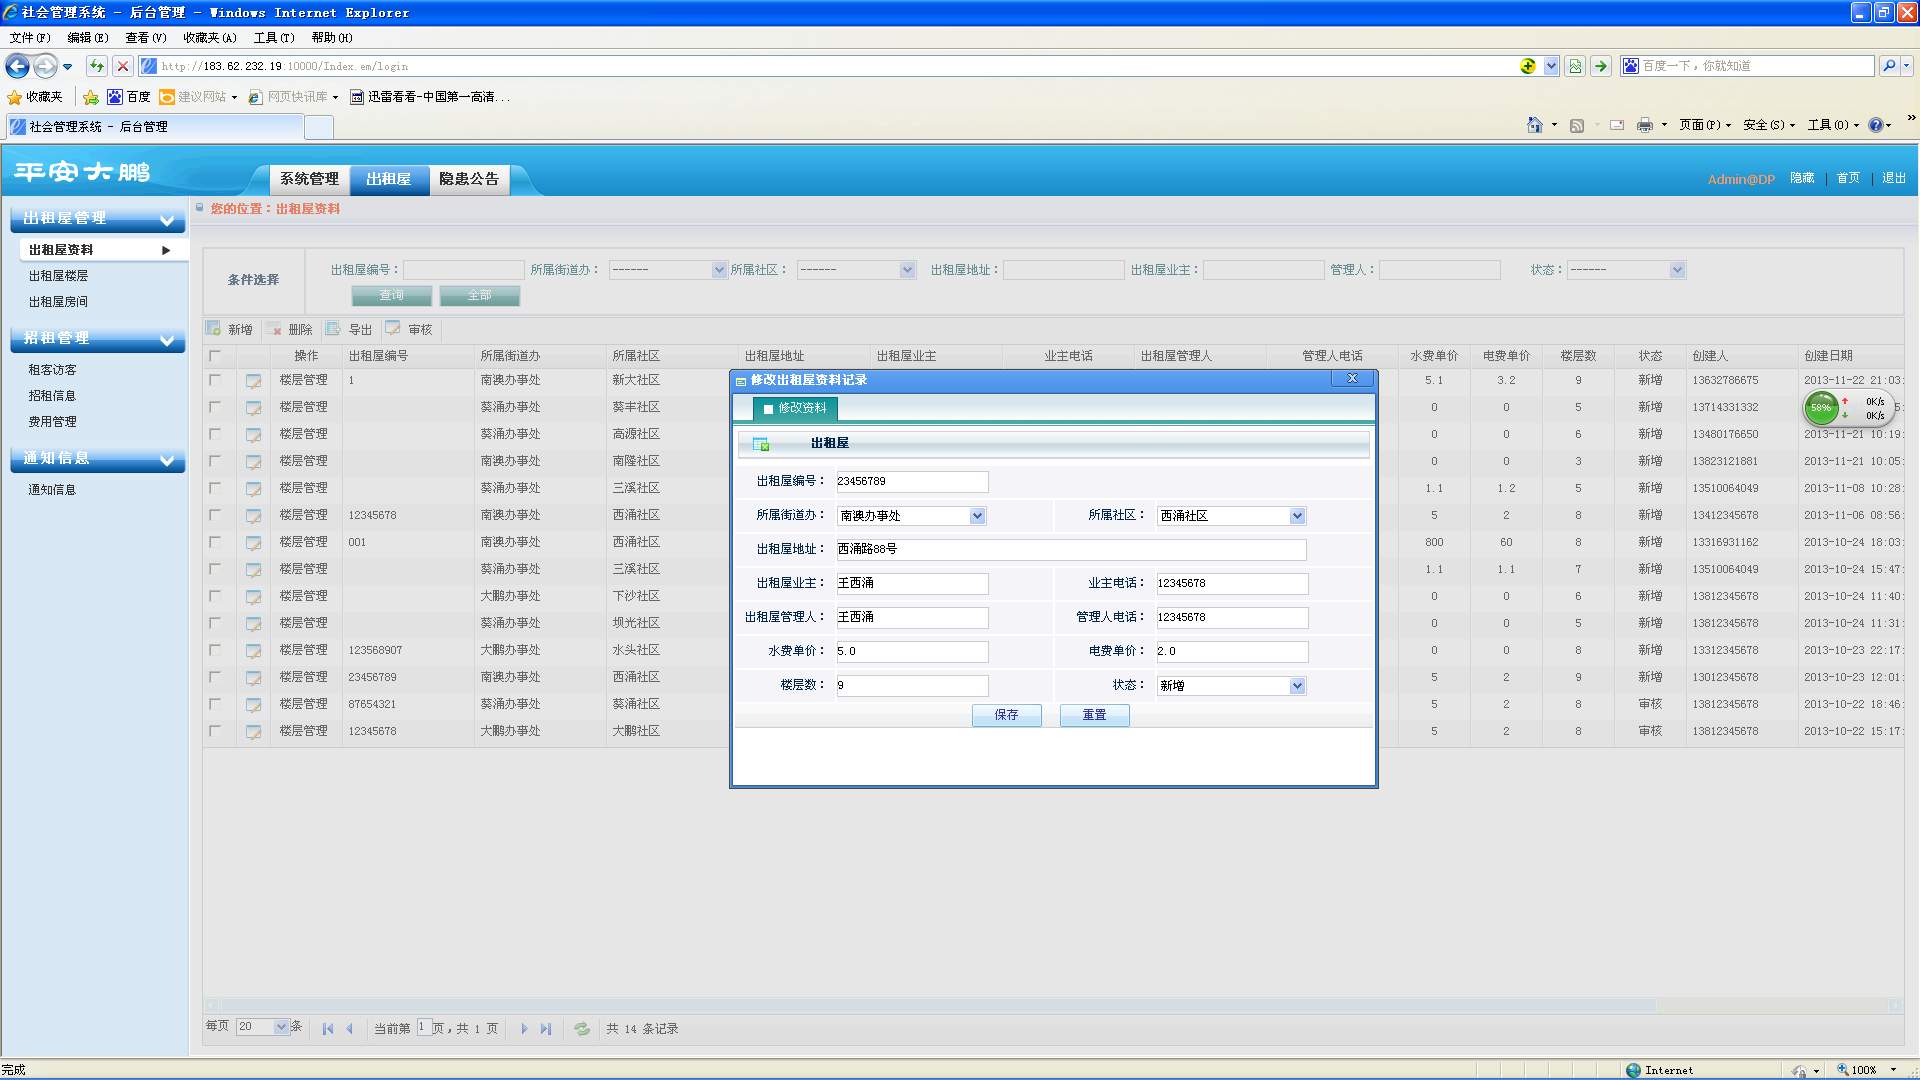Click edit icon for row 87654321
Image resolution: width=1920 pixels, height=1080 pixels.
[x=254, y=705]
